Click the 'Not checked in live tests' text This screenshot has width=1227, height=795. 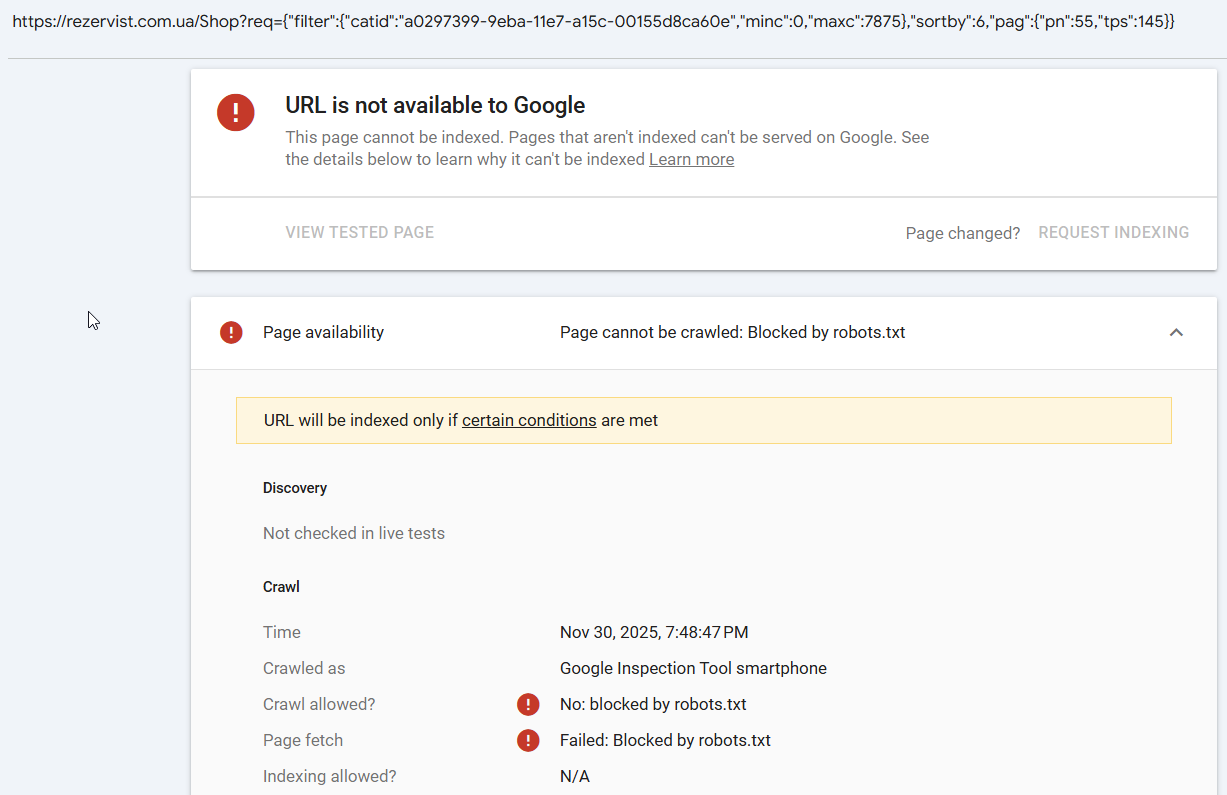point(354,533)
